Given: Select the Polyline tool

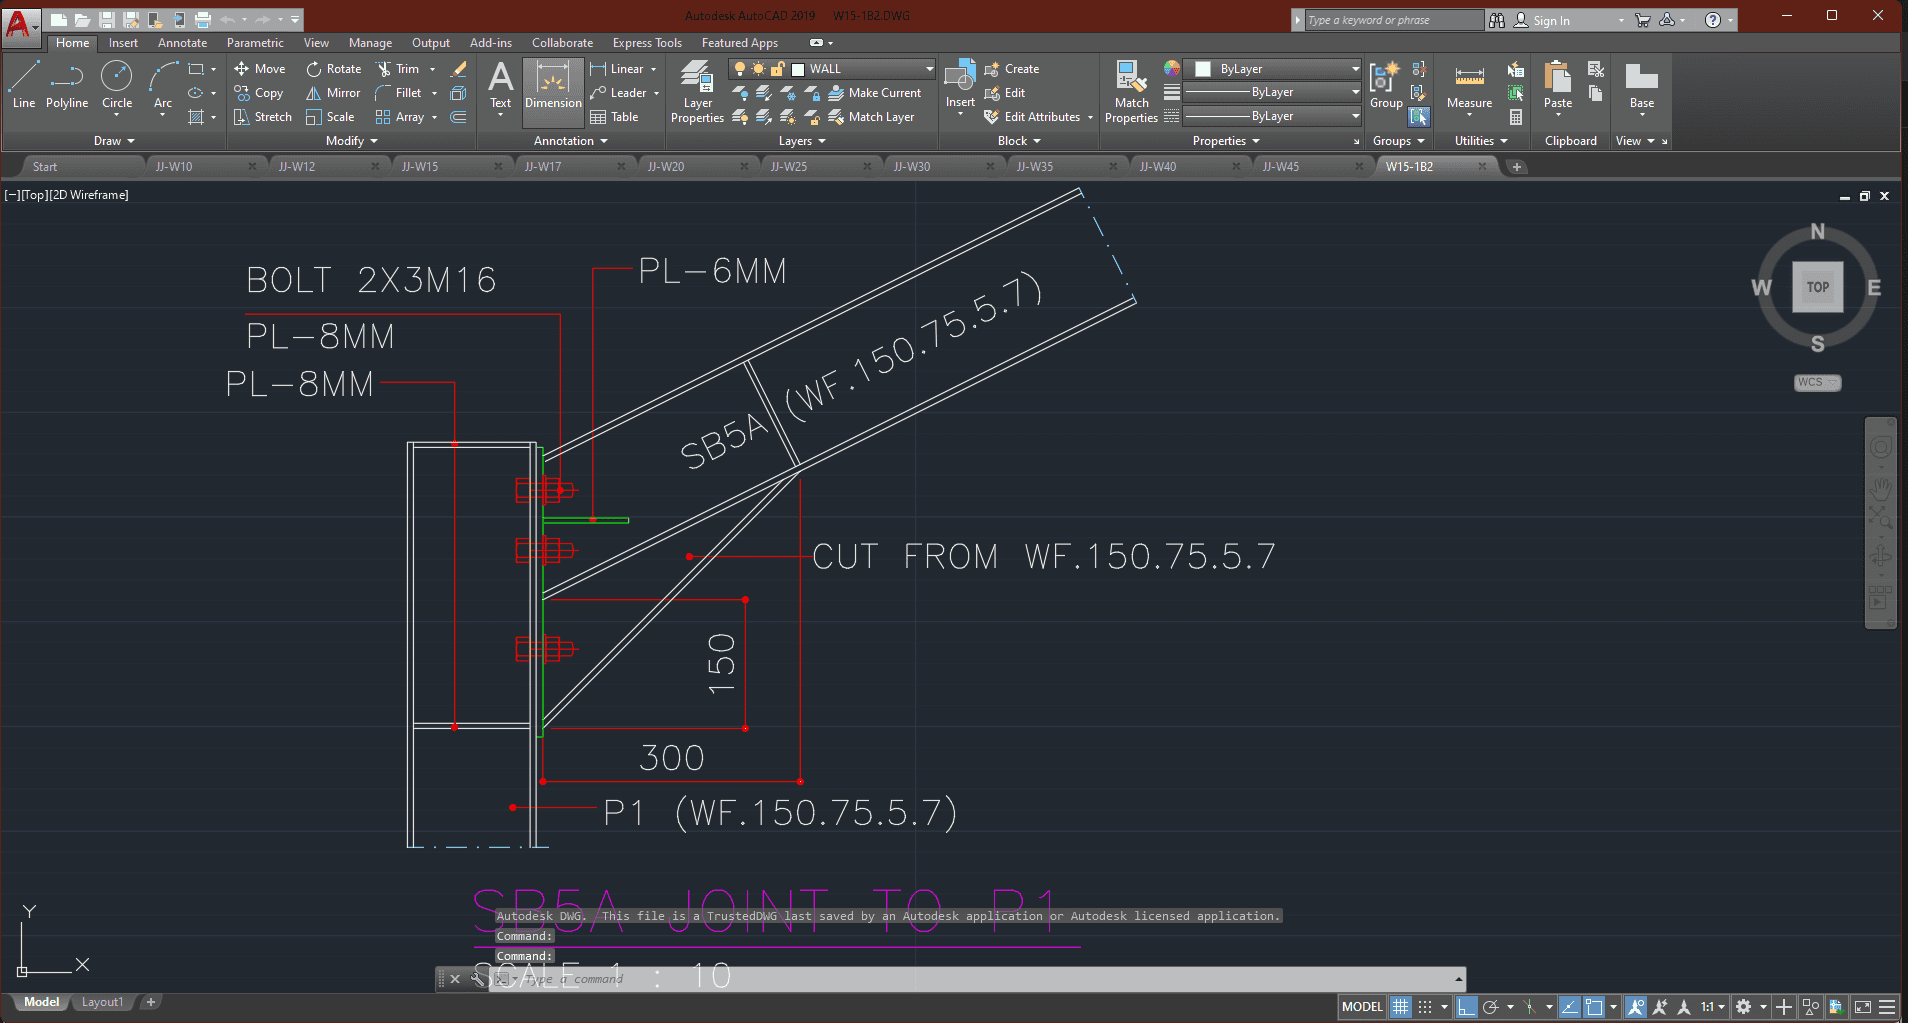Looking at the screenshot, I should point(67,84).
